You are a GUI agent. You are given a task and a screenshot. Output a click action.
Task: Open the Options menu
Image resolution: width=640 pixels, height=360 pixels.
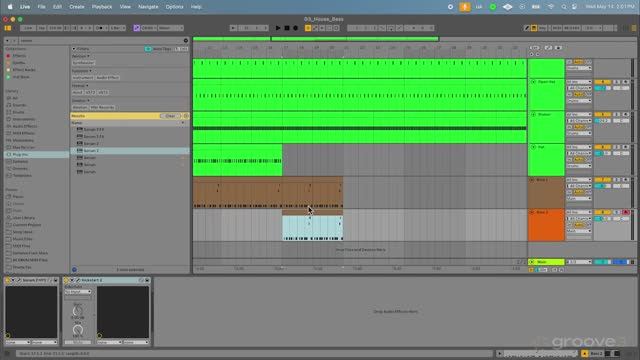tap(174, 7)
